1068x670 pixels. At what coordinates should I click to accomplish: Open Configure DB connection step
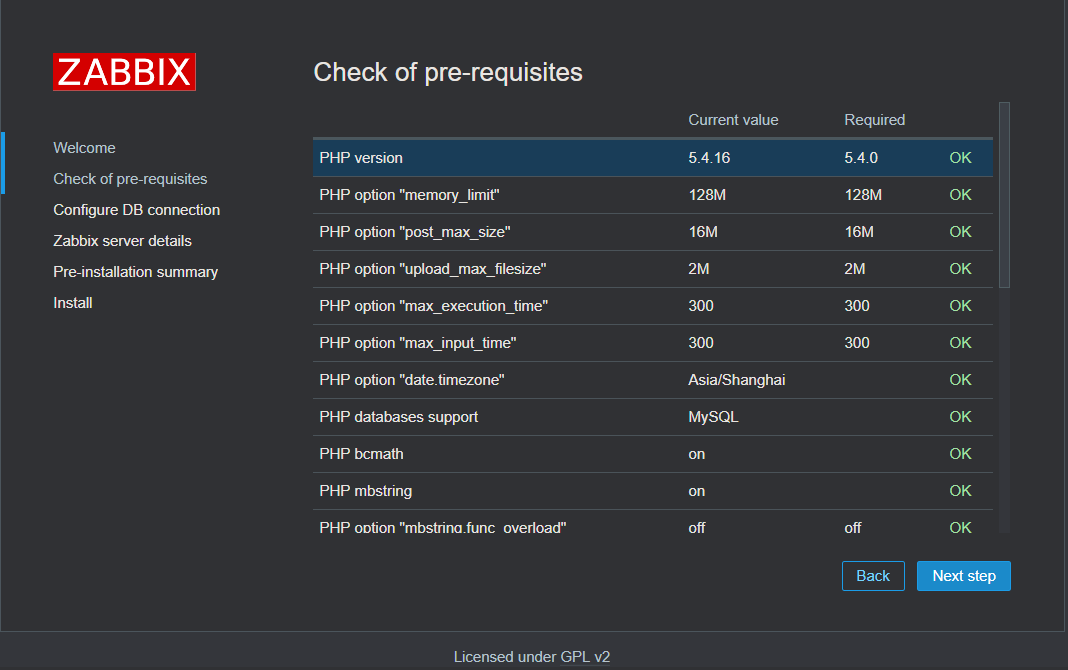point(136,210)
